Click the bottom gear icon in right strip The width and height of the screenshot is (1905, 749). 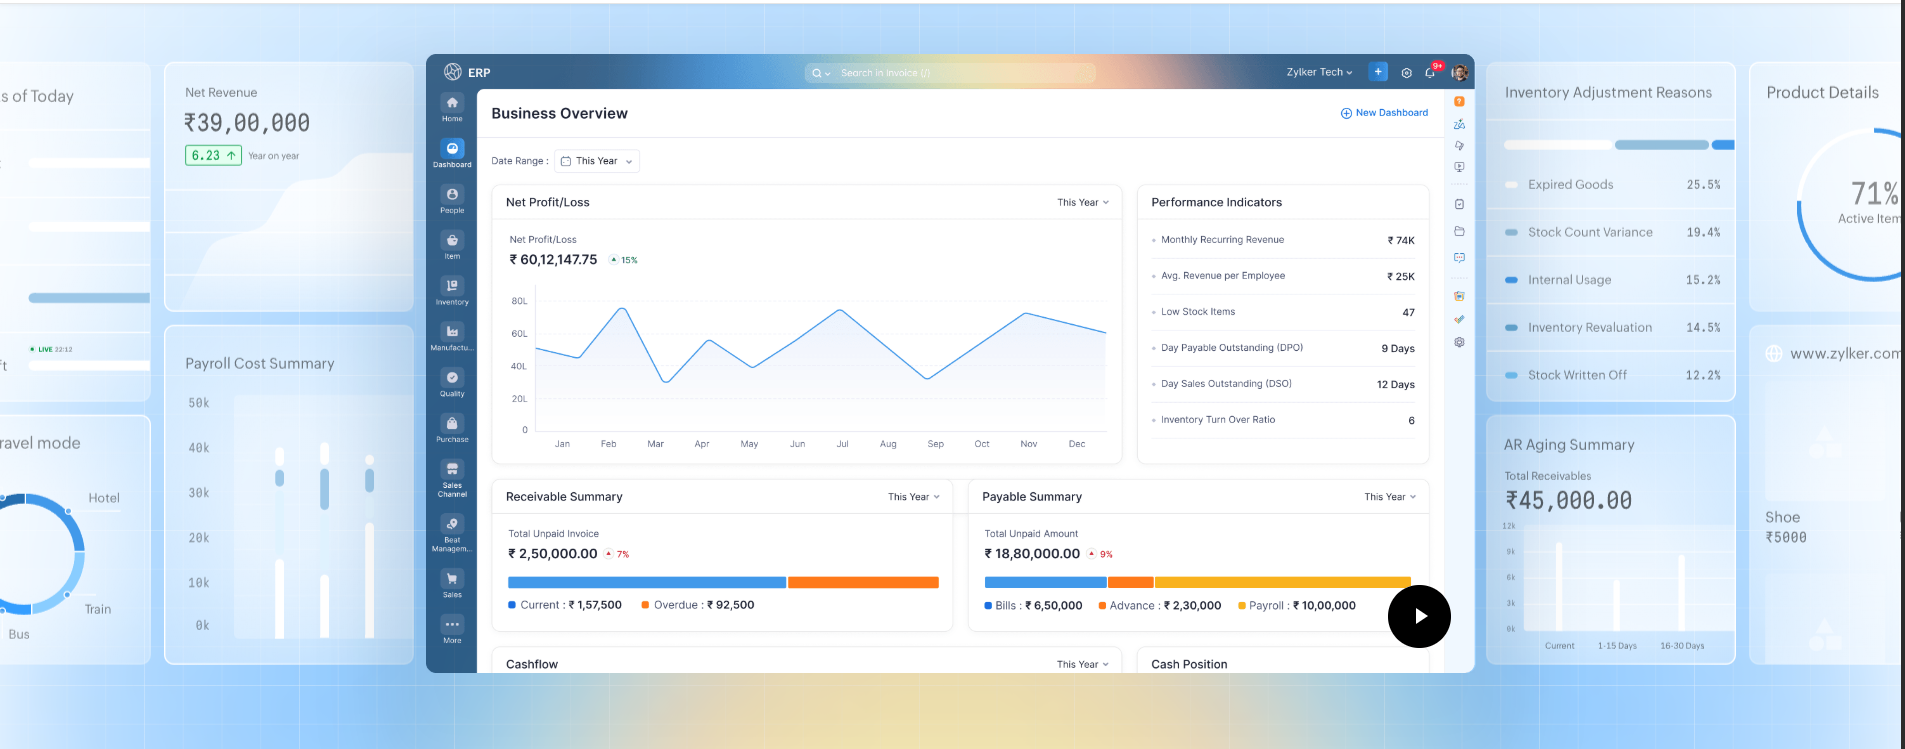(1459, 342)
